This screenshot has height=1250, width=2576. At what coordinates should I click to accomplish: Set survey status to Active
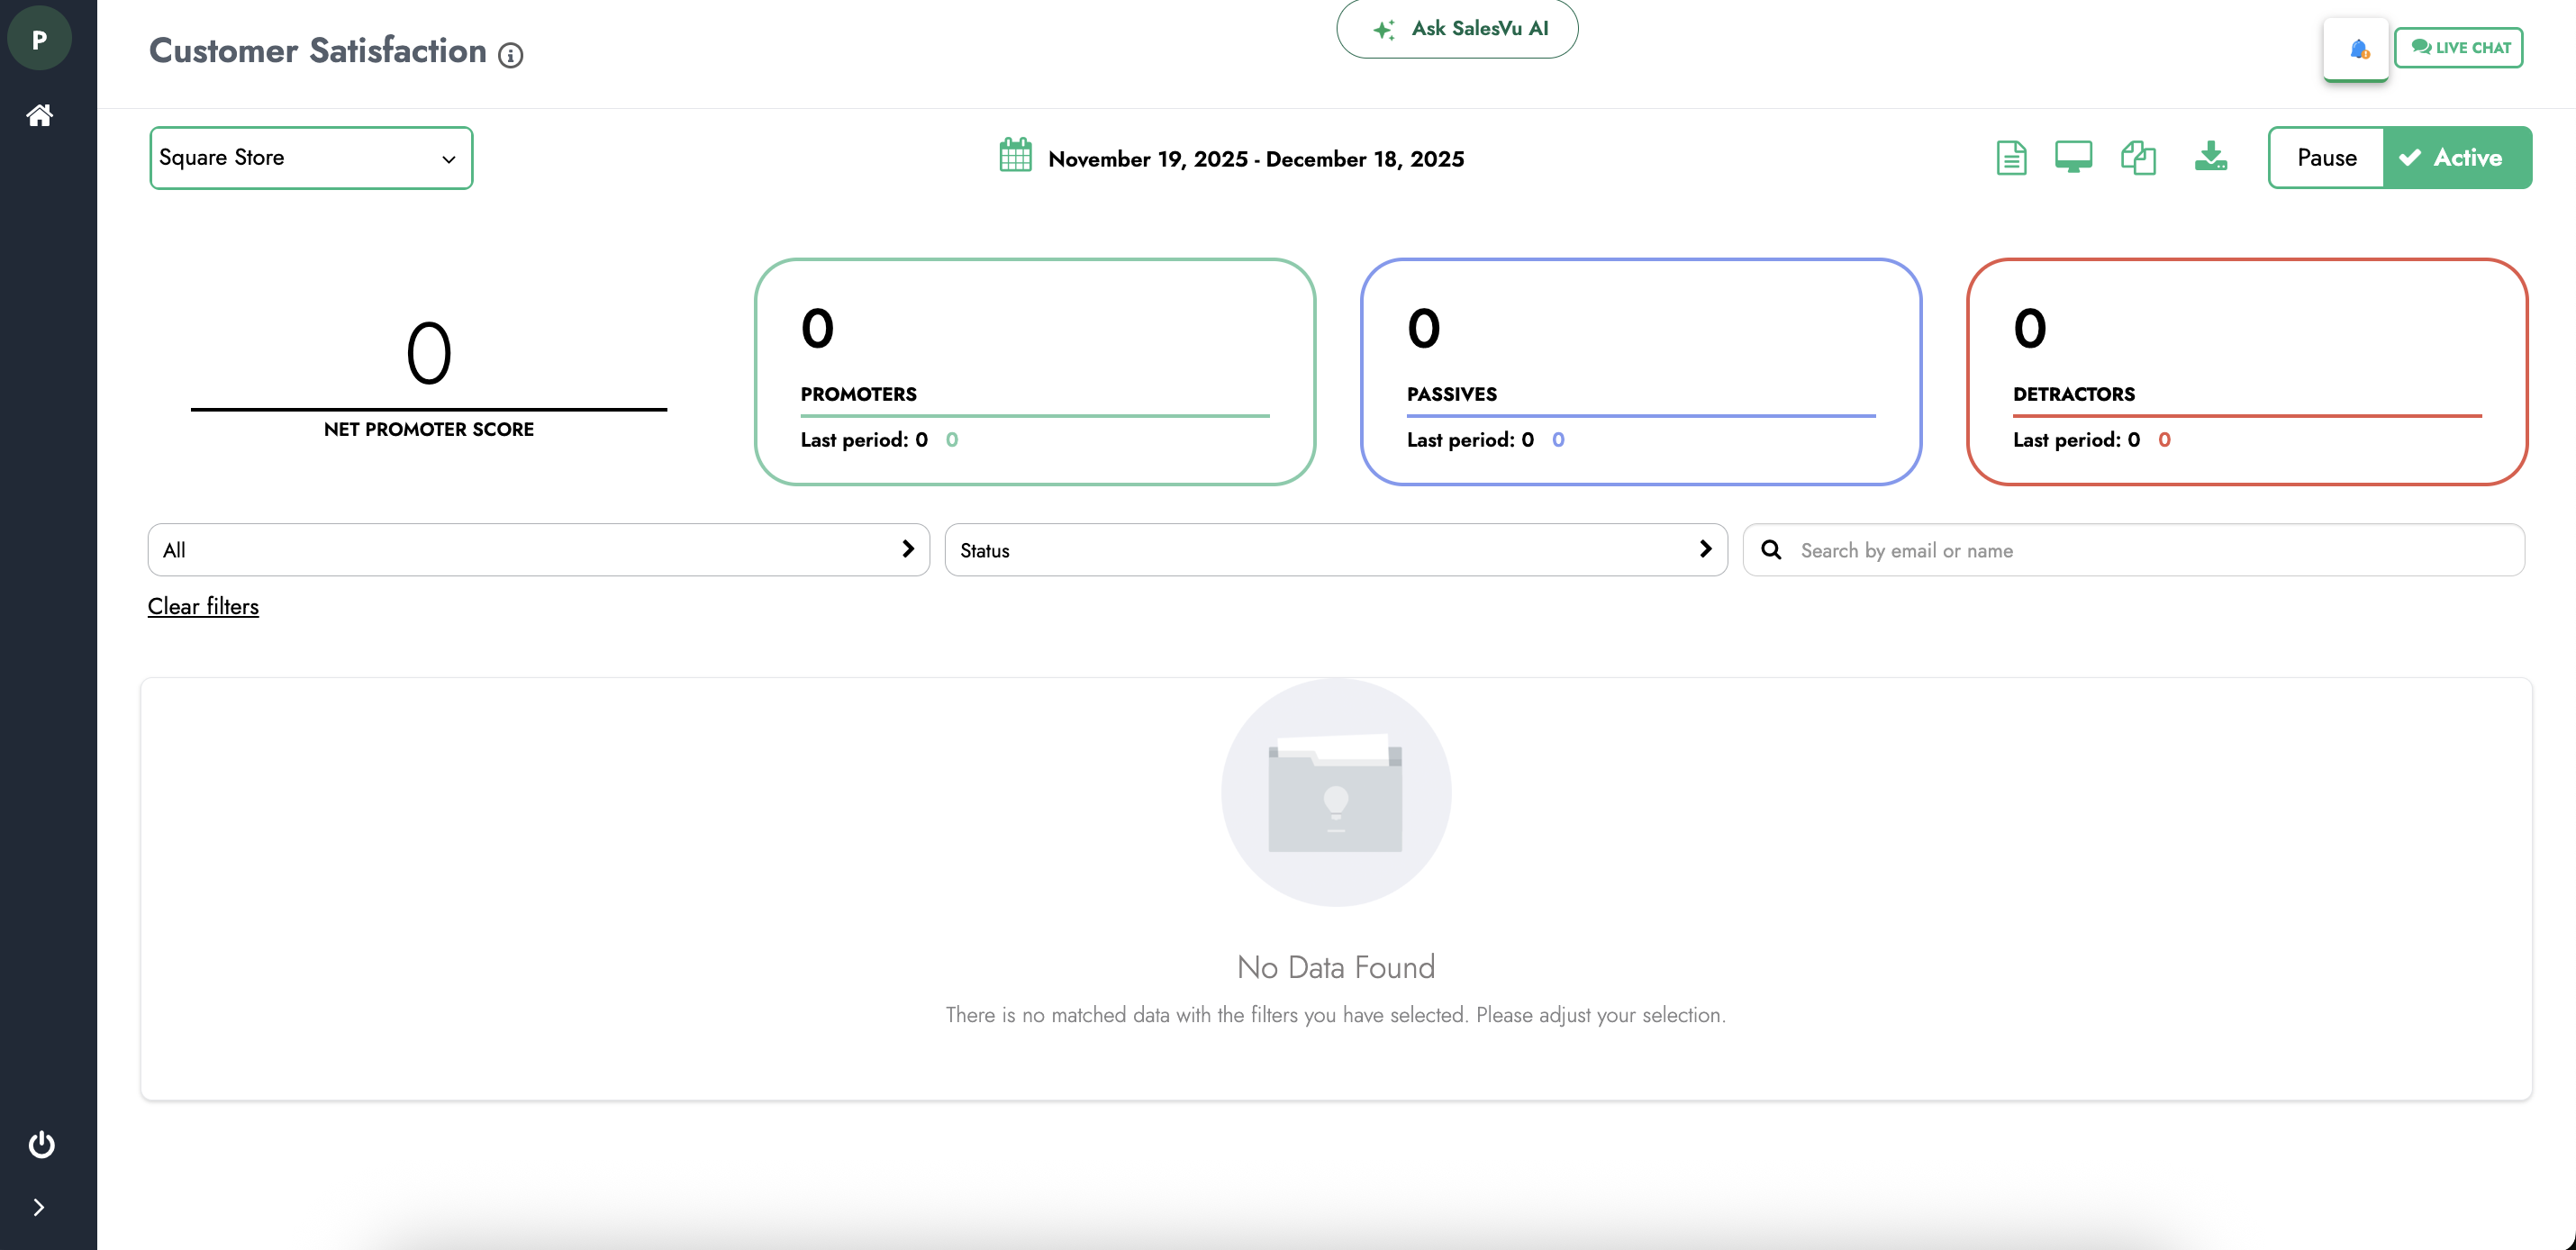(2457, 158)
